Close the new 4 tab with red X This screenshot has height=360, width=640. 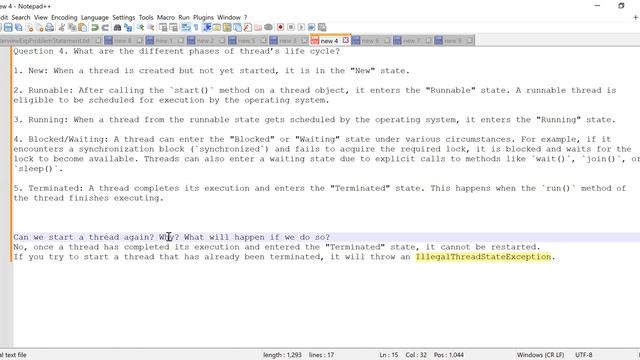point(346,40)
